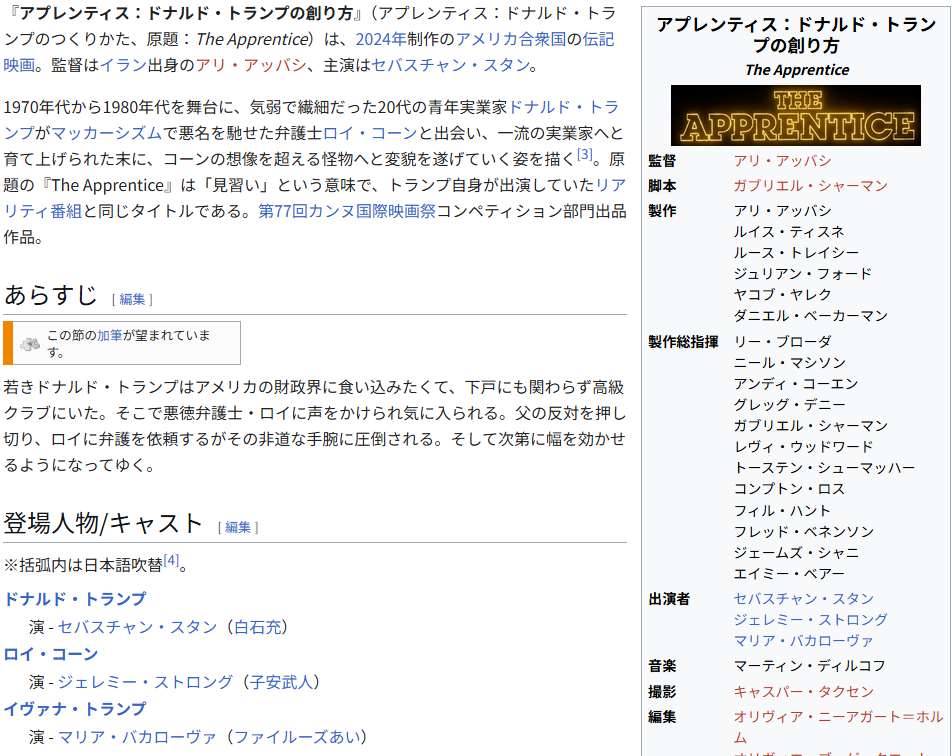Click citation footnote 3

tap(585, 154)
